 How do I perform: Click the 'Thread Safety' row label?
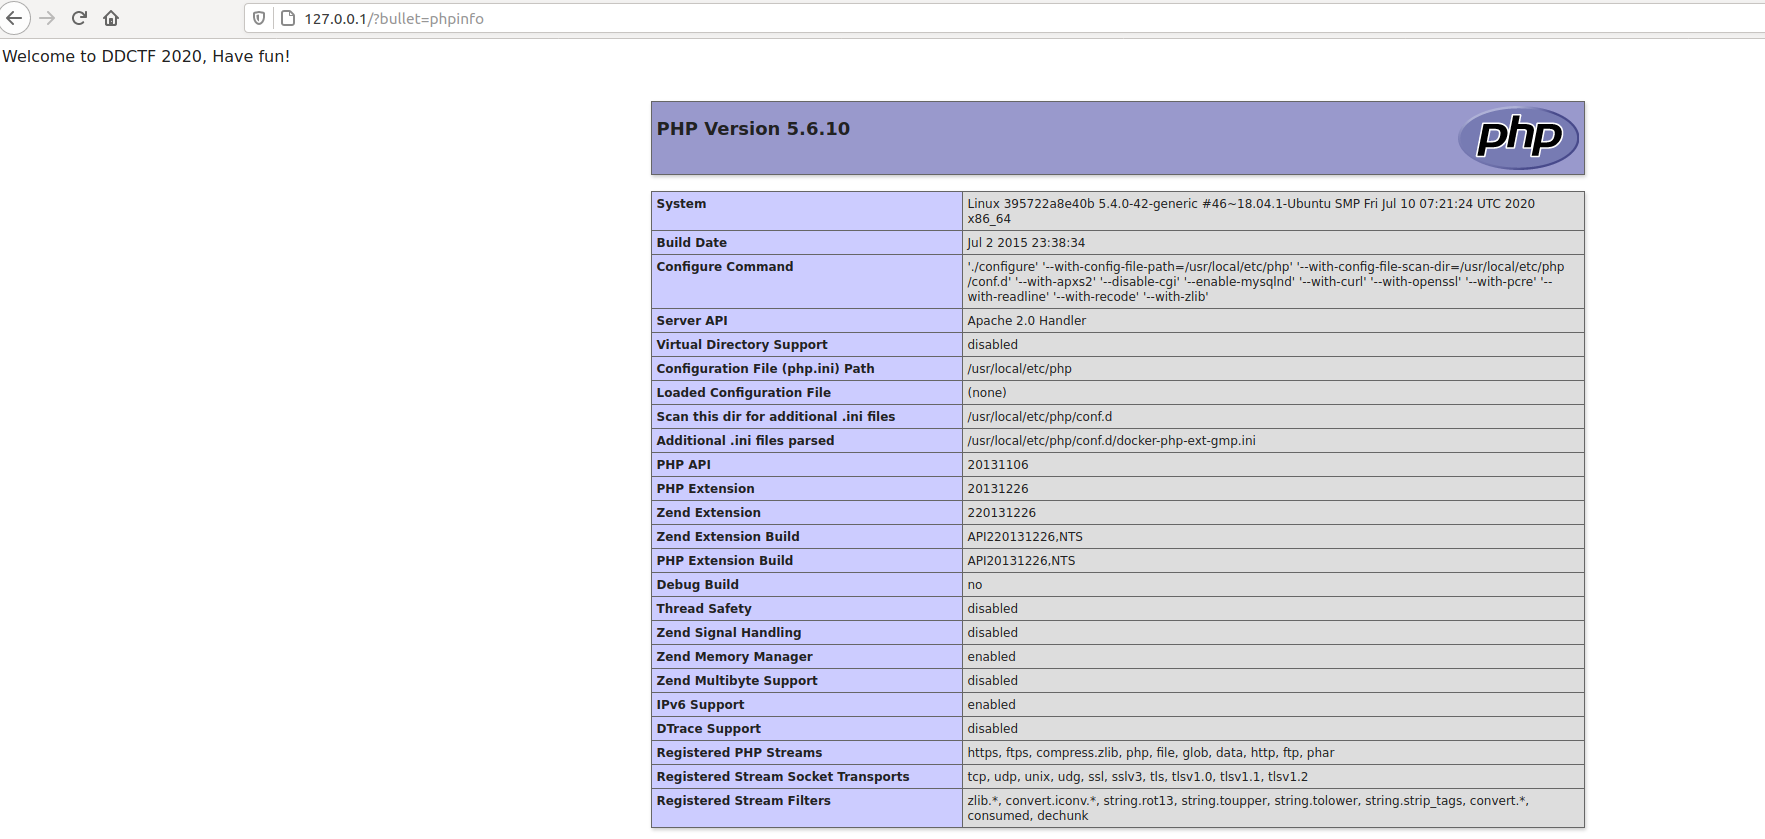(703, 609)
